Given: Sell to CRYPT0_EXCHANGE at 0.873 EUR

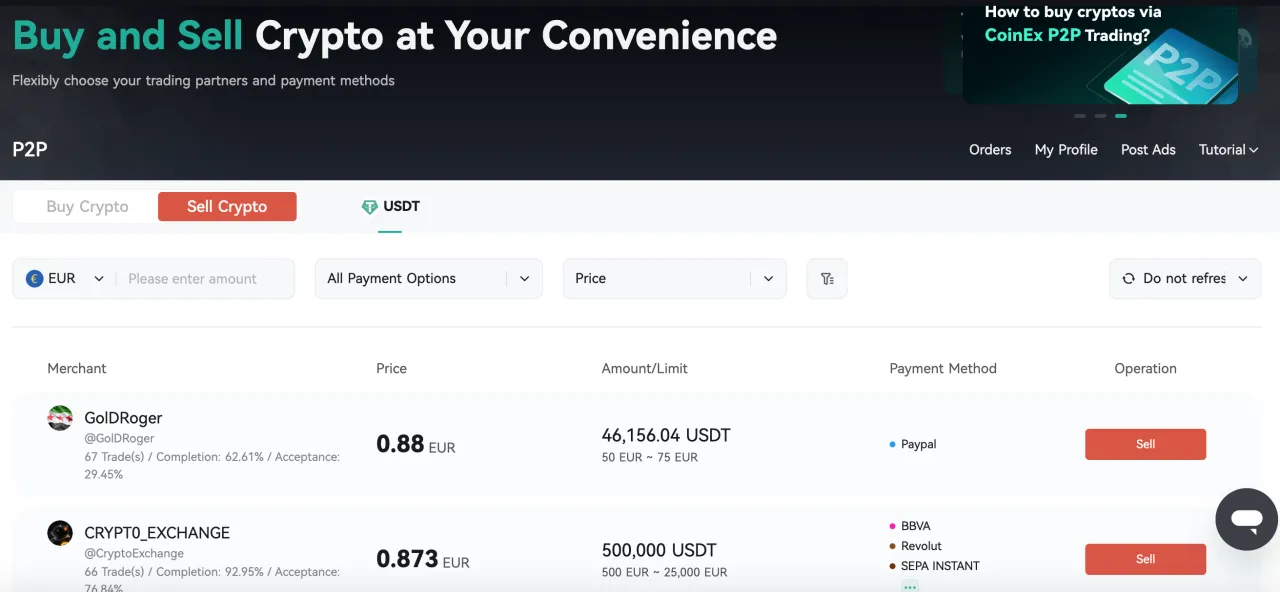Looking at the screenshot, I should pos(1145,560).
